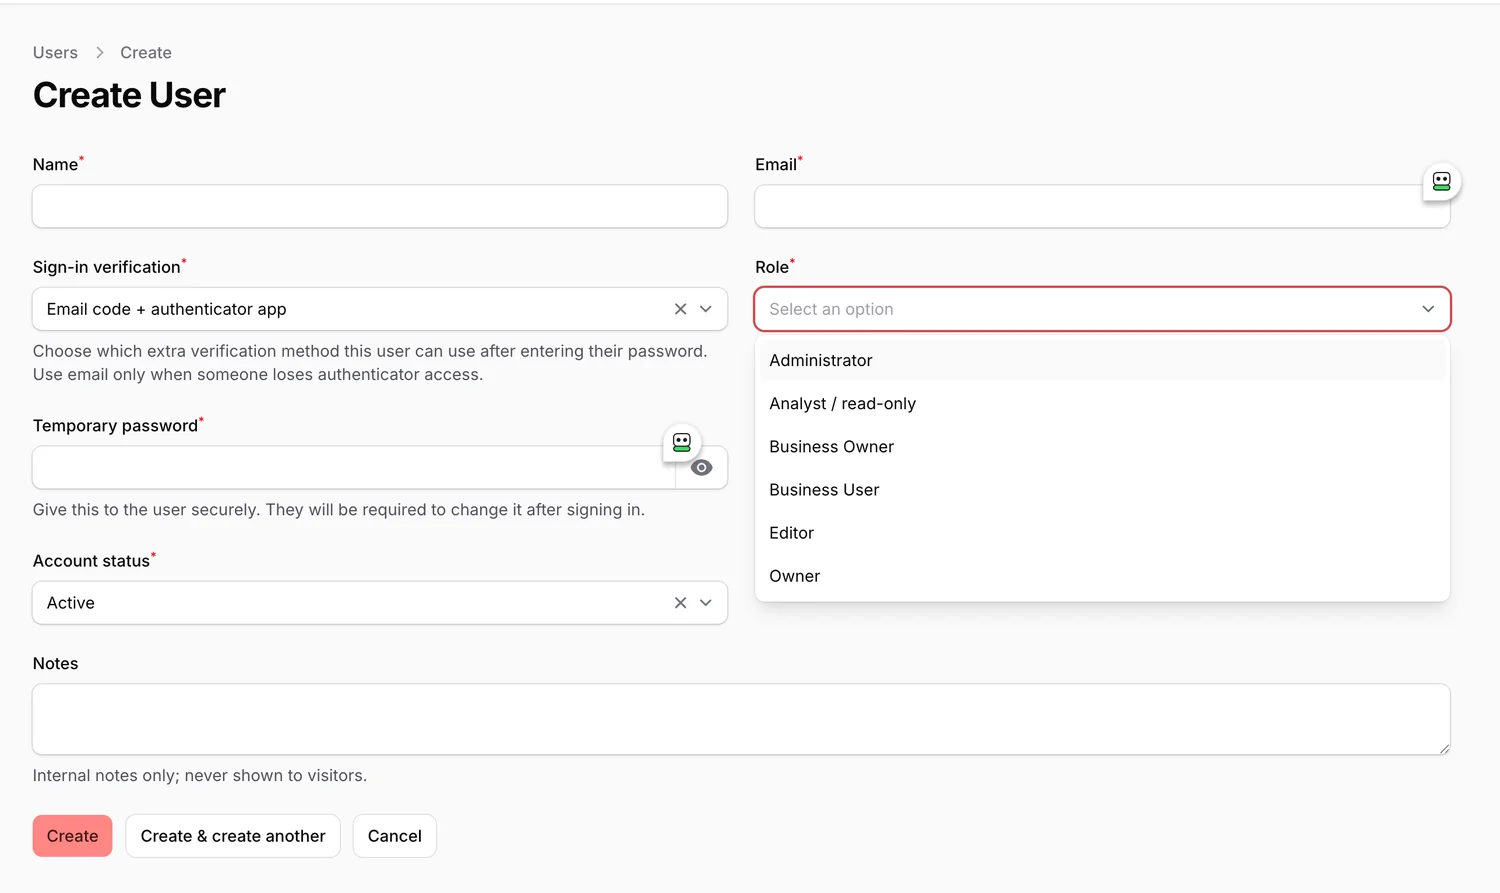
Task: Cancel the user creation form
Action: click(395, 836)
